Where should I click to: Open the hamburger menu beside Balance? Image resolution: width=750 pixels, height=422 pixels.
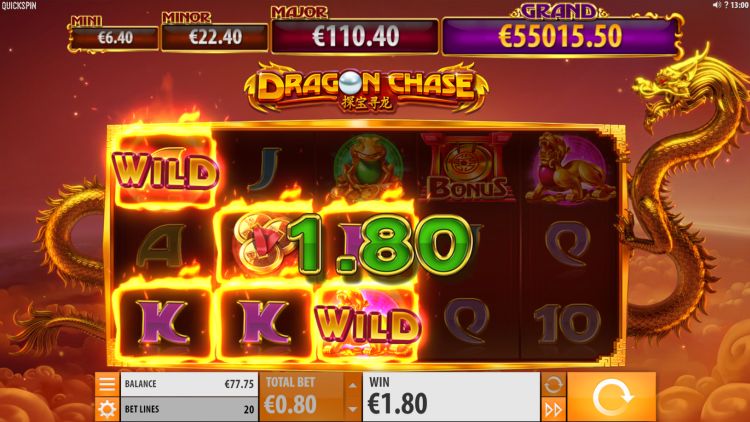[x=107, y=384]
